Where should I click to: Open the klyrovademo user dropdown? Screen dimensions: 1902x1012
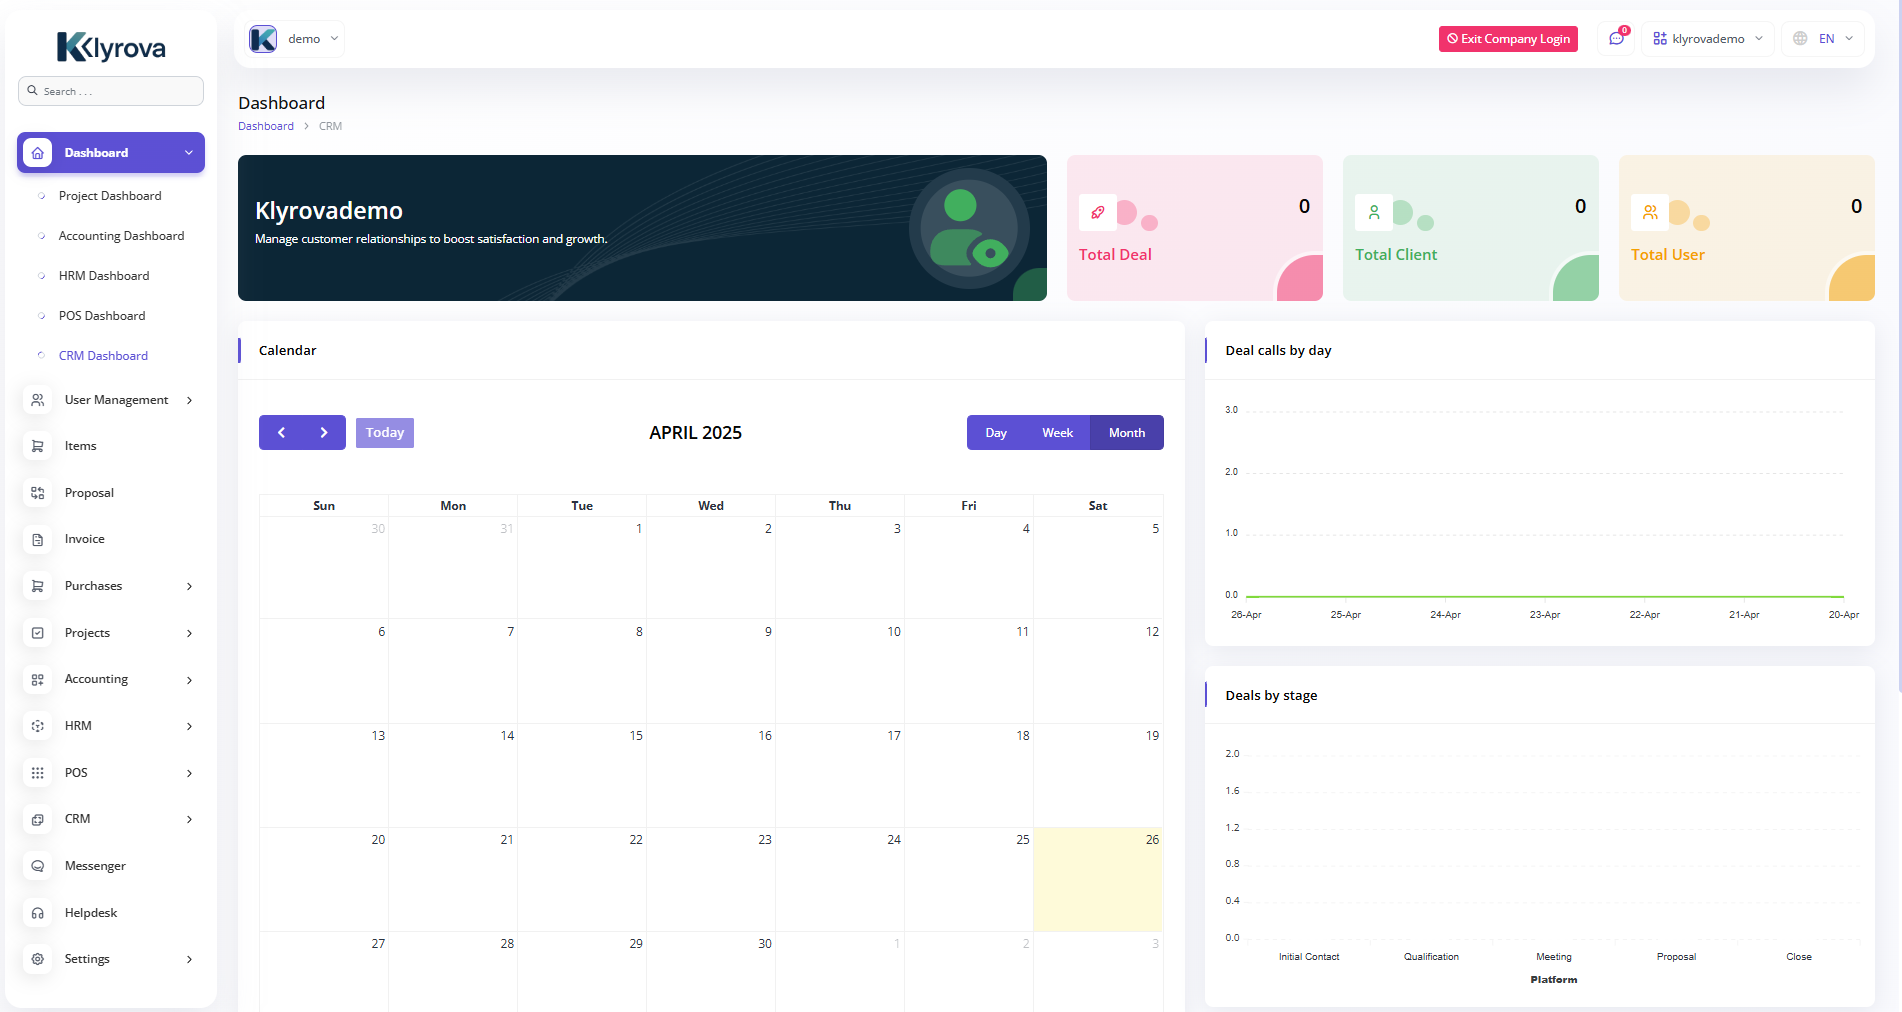[1708, 39]
